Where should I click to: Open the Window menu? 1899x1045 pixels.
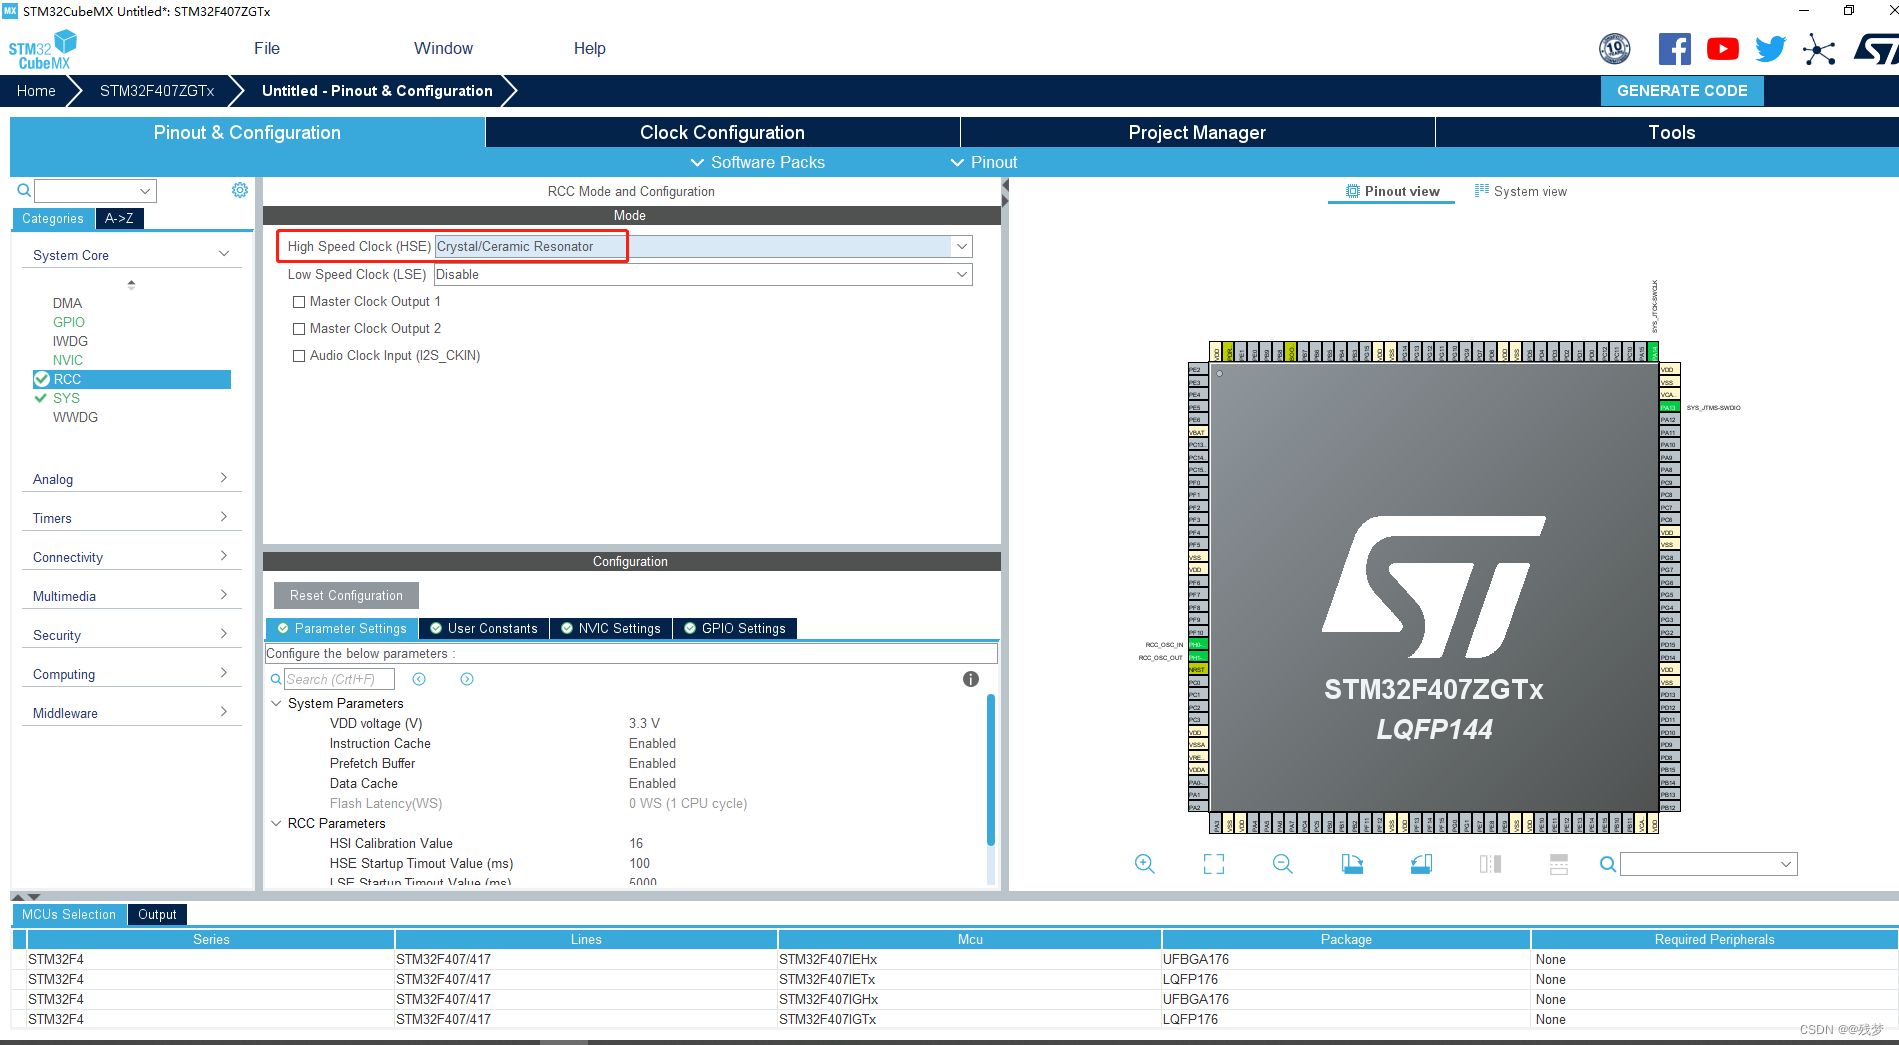[443, 48]
